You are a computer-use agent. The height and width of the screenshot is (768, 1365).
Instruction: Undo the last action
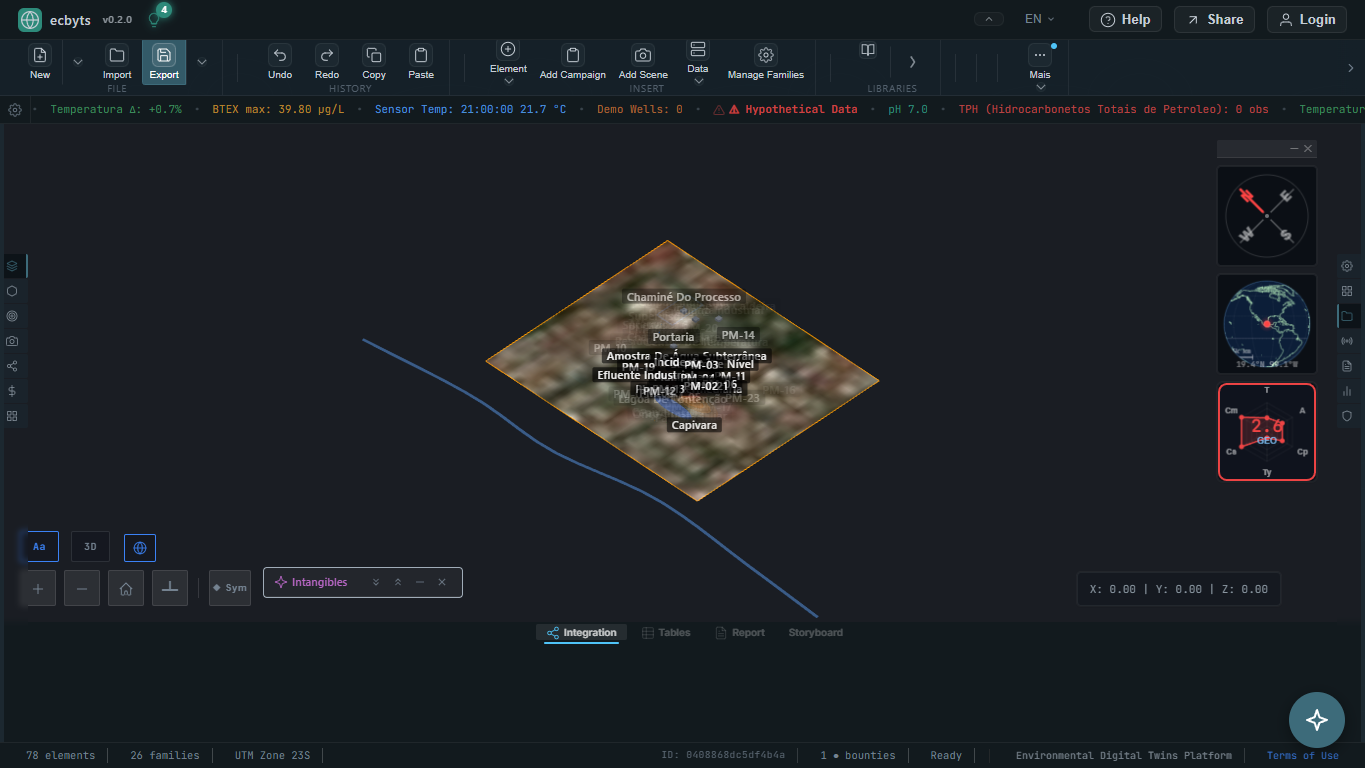coord(280,62)
